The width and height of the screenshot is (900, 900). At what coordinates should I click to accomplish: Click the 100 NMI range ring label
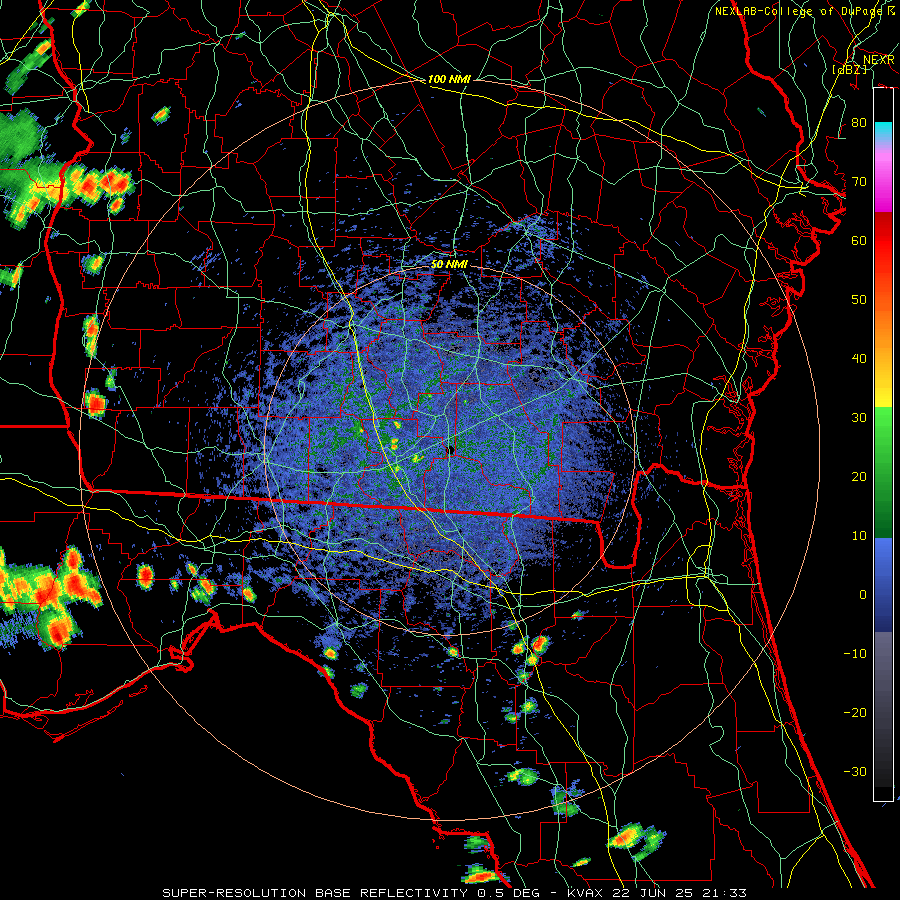pyautogui.click(x=449, y=79)
